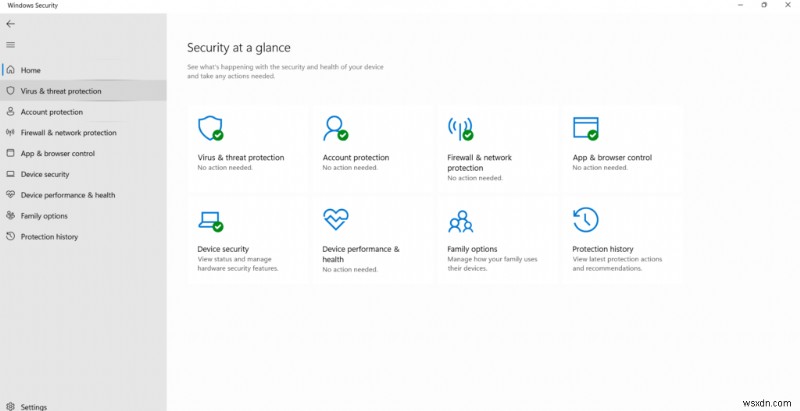Click the "Security at a glance" heading
The height and width of the screenshot is (411, 800).
(x=239, y=48)
